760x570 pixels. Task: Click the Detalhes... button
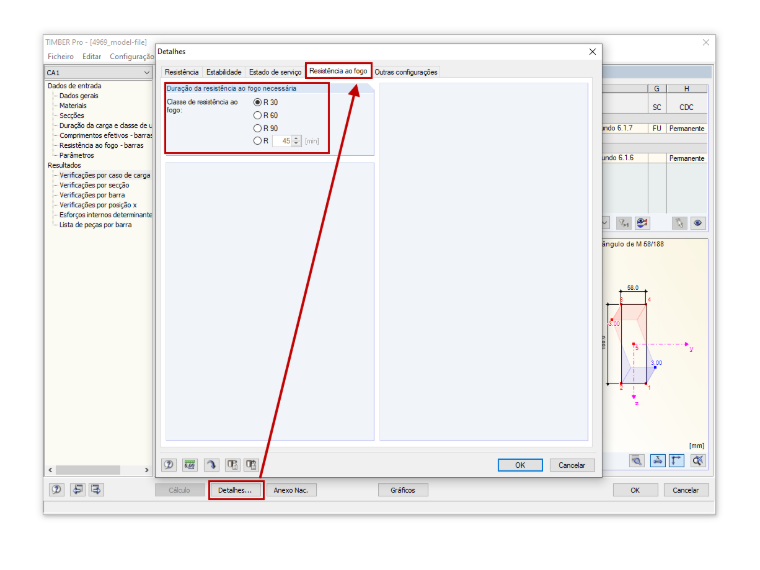pyautogui.click(x=235, y=490)
